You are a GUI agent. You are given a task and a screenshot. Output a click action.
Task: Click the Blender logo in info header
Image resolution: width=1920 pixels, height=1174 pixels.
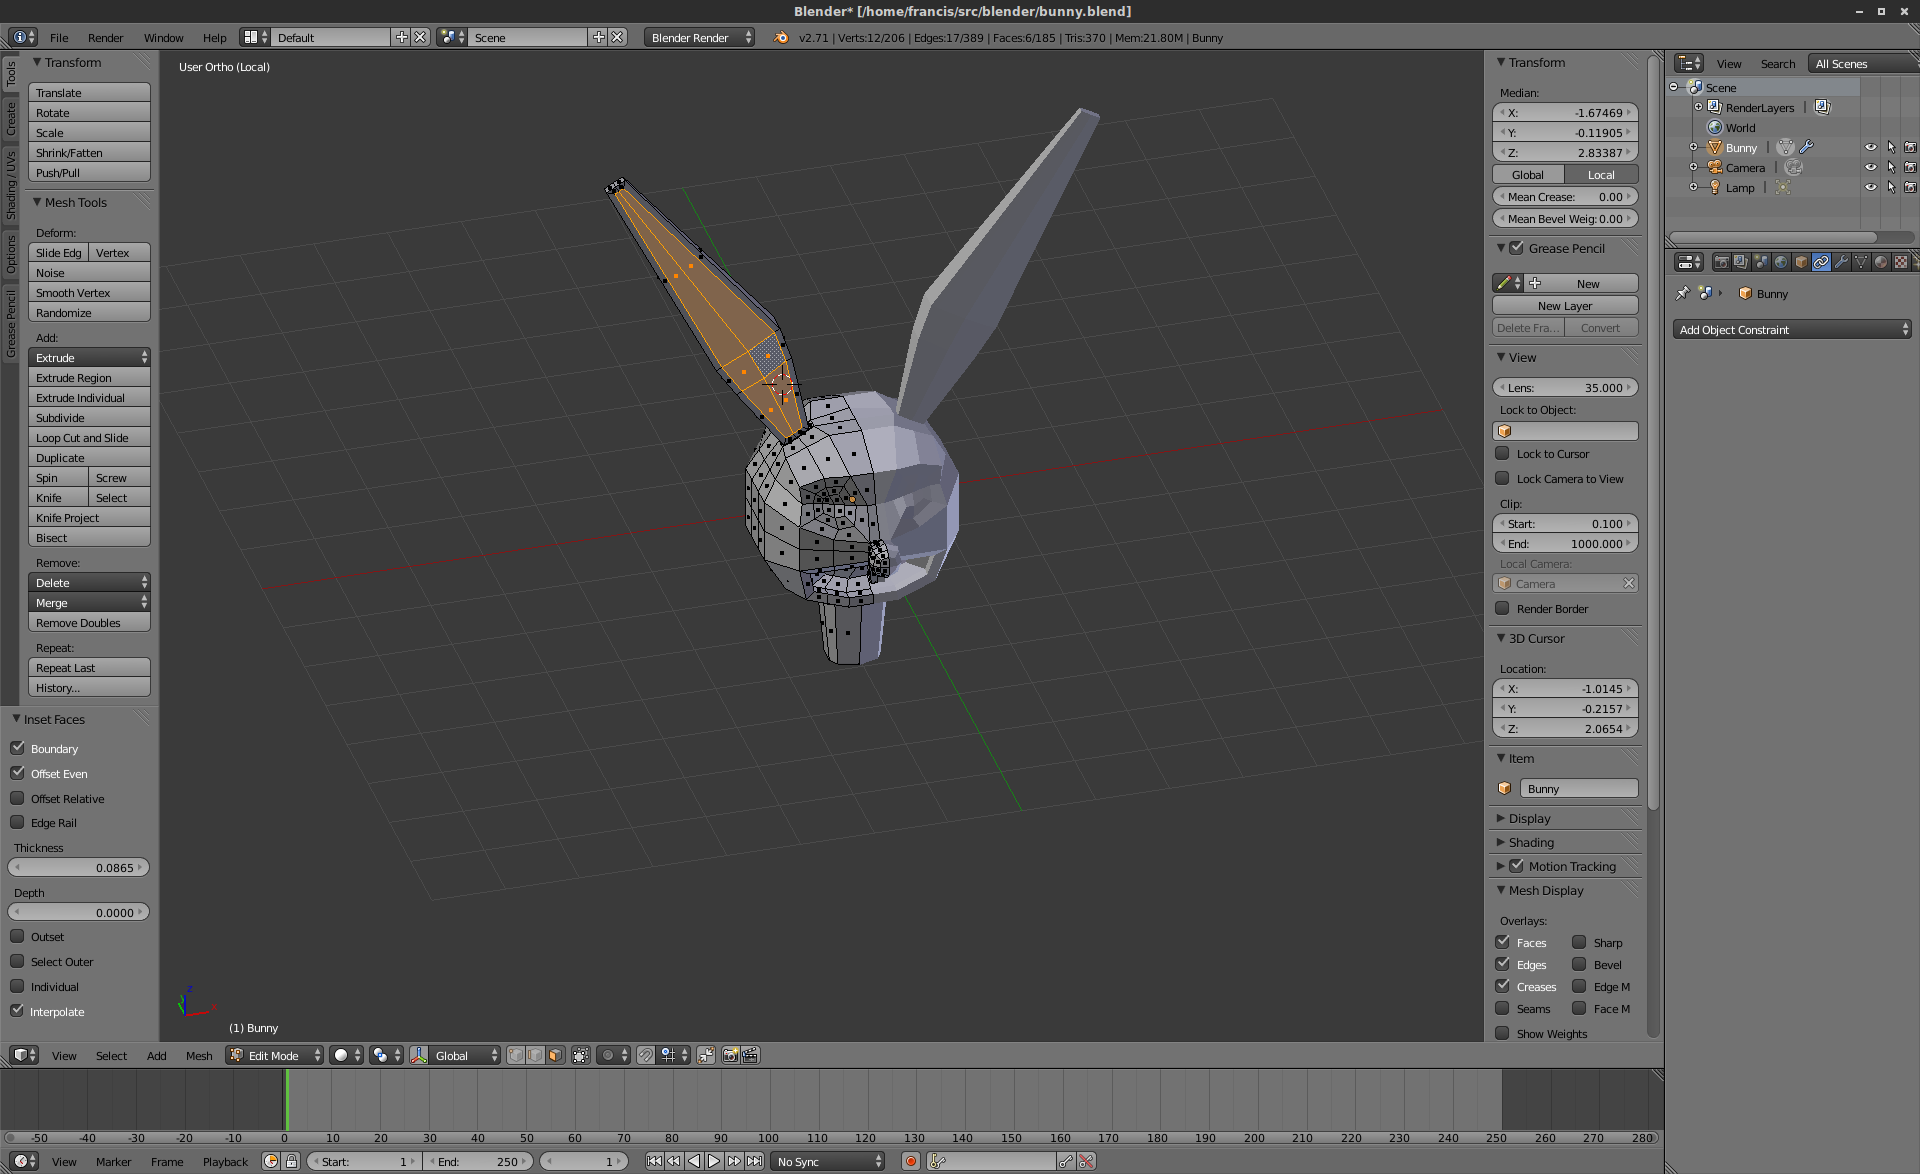click(781, 37)
